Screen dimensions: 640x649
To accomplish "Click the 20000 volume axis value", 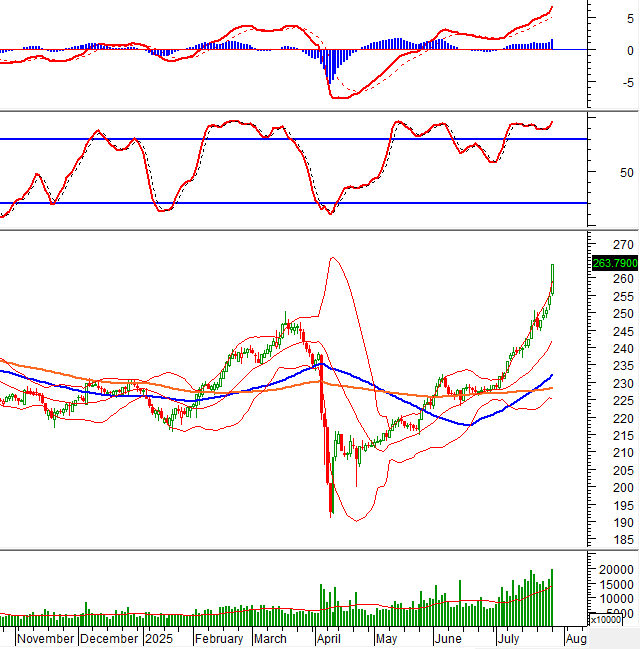I will pos(616,570).
